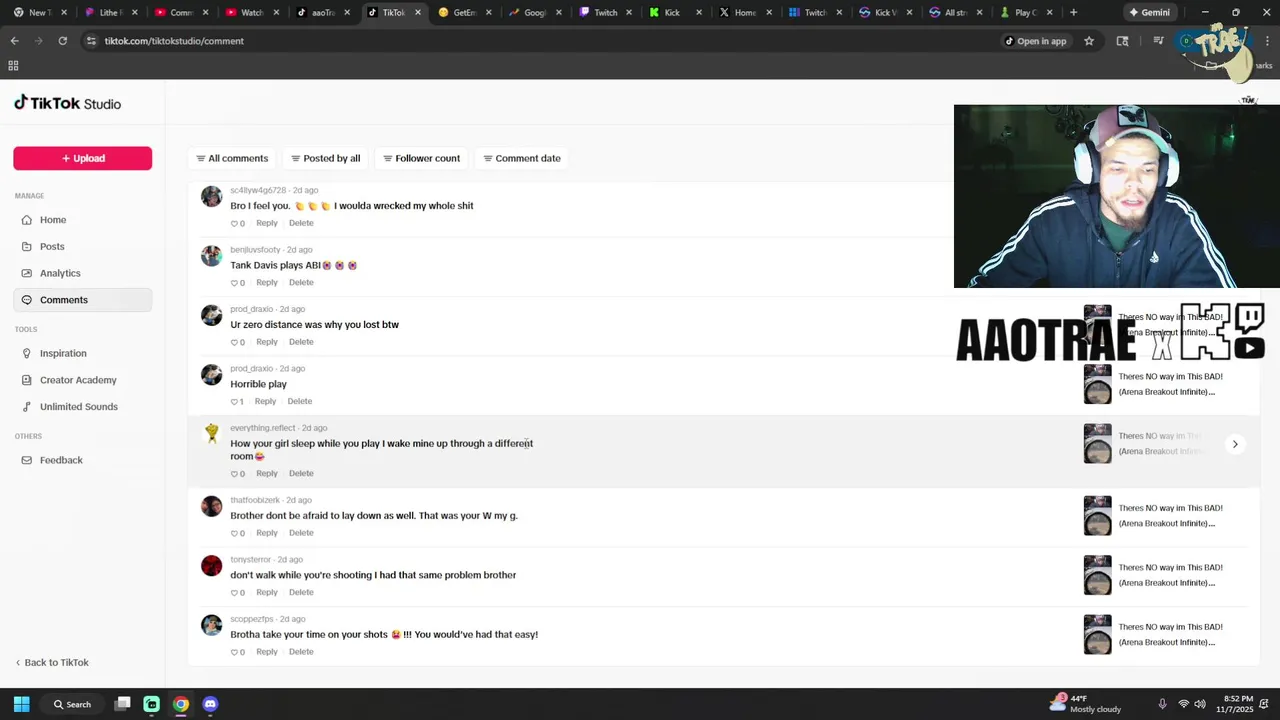Viewport: 1280px width, 720px height.
Task: Open Windows Start menu
Action: pos(21,704)
